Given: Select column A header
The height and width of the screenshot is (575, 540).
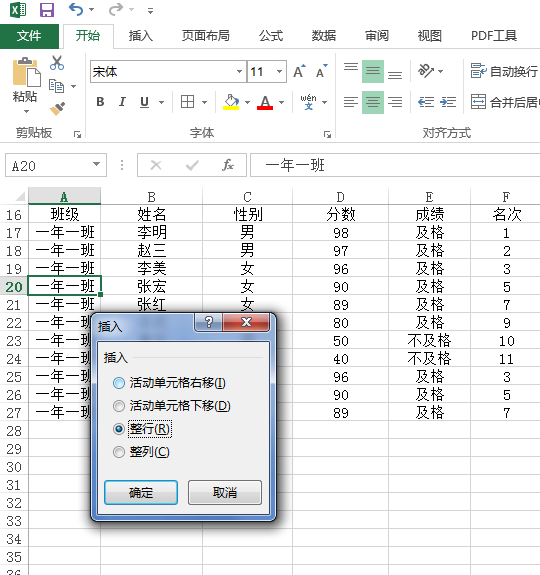Looking at the screenshot, I should [64, 197].
